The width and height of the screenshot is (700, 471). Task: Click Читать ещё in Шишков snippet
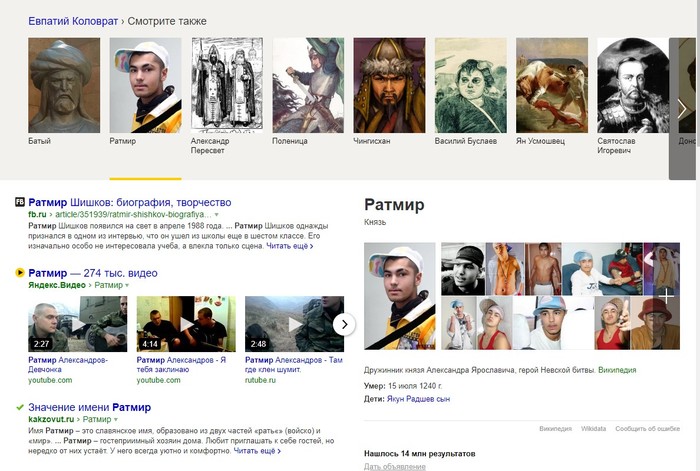tap(290, 246)
